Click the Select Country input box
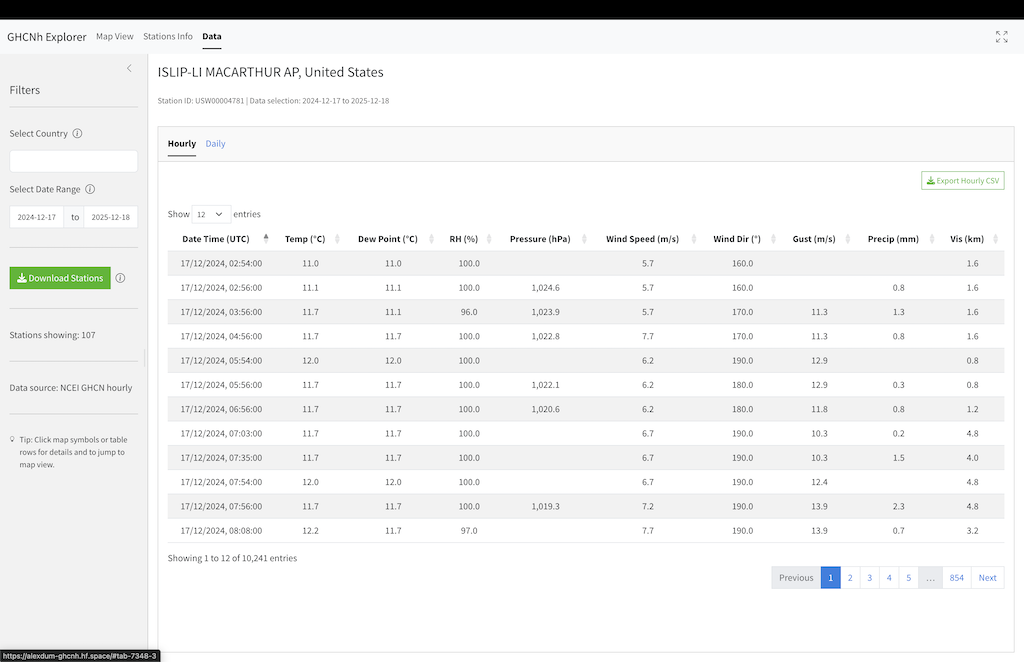 click(73, 160)
